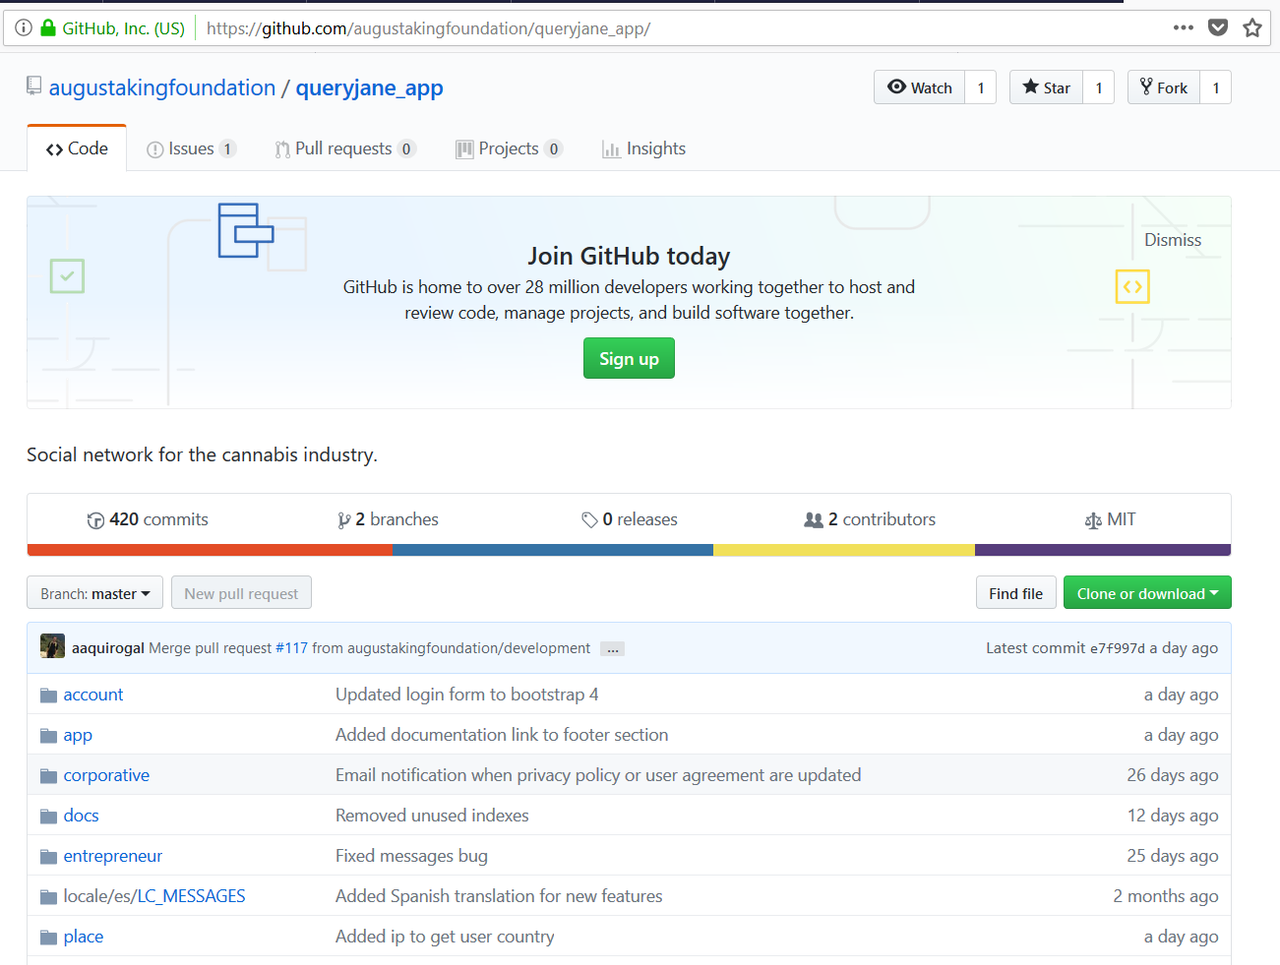The height and width of the screenshot is (965, 1280).
Task: Bookmark this page with the star icon
Action: (x=1252, y=28)
